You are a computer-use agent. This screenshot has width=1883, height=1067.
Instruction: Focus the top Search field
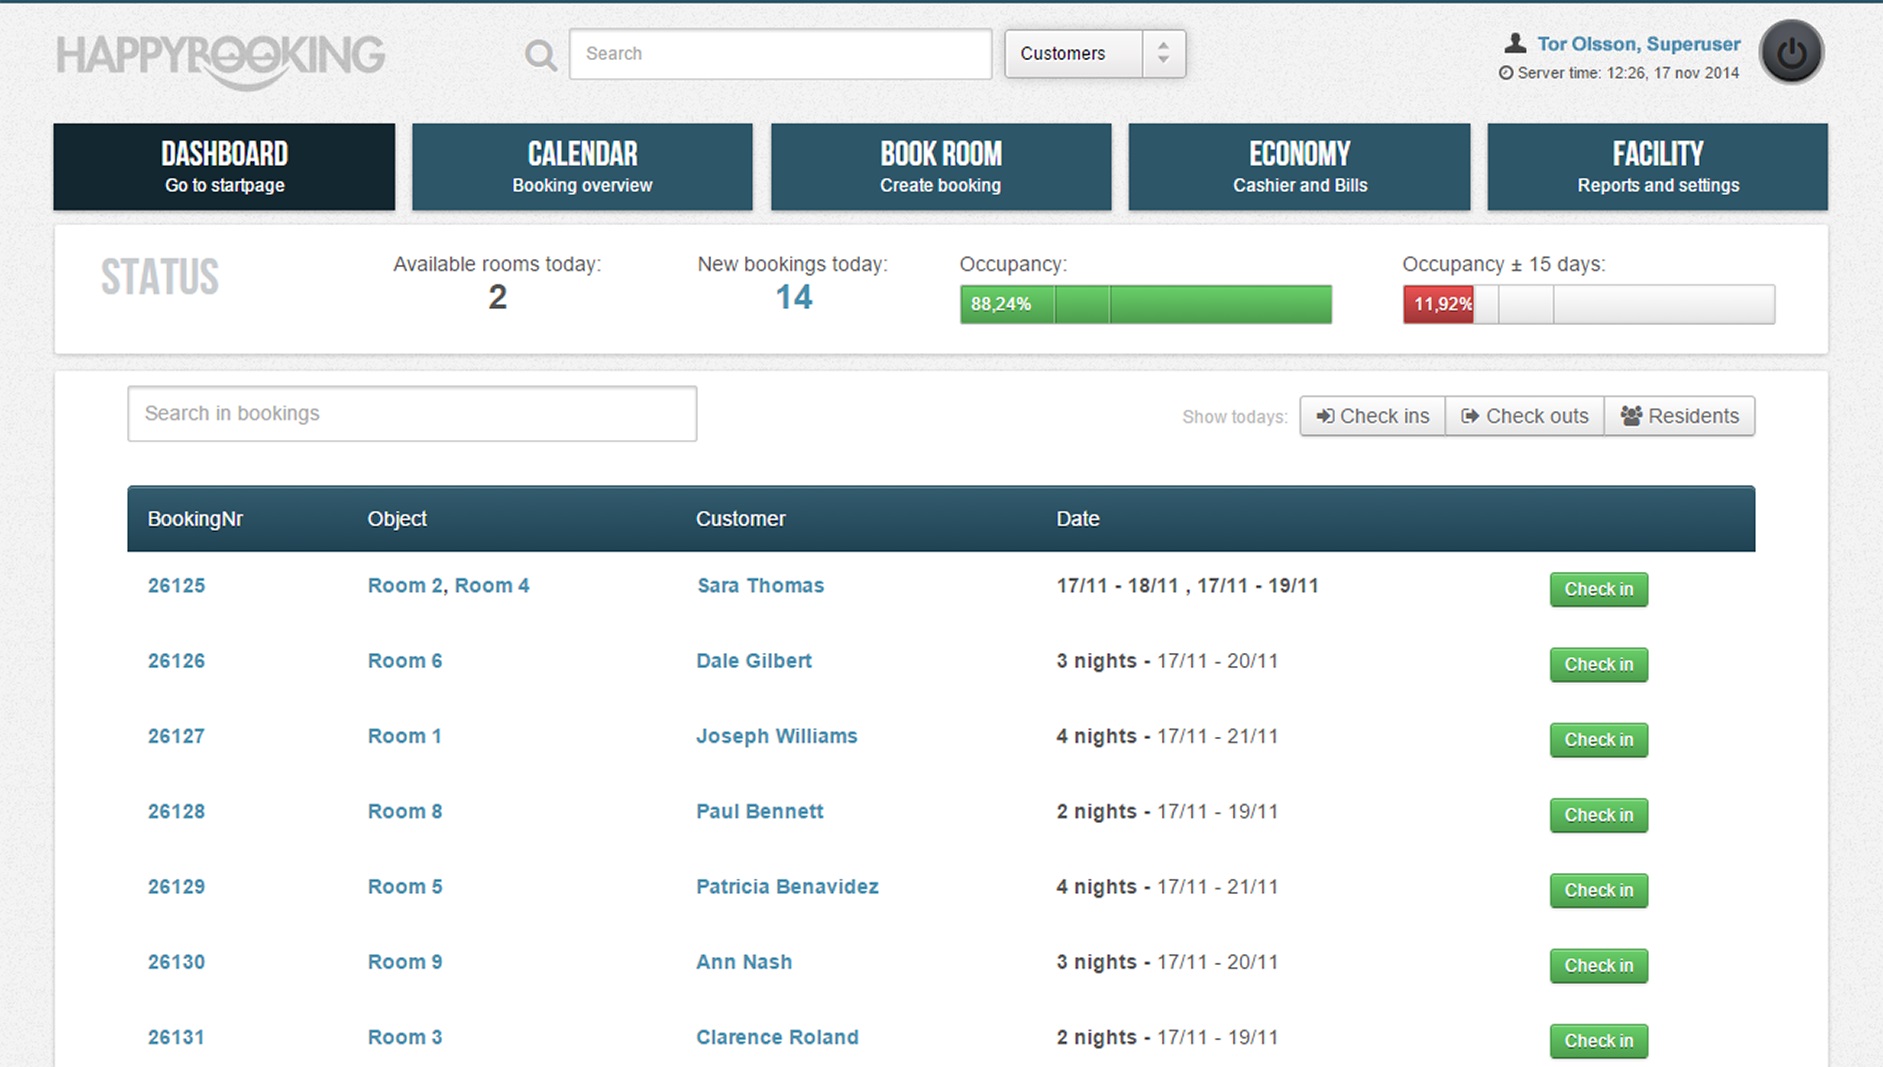pos(780,53)
